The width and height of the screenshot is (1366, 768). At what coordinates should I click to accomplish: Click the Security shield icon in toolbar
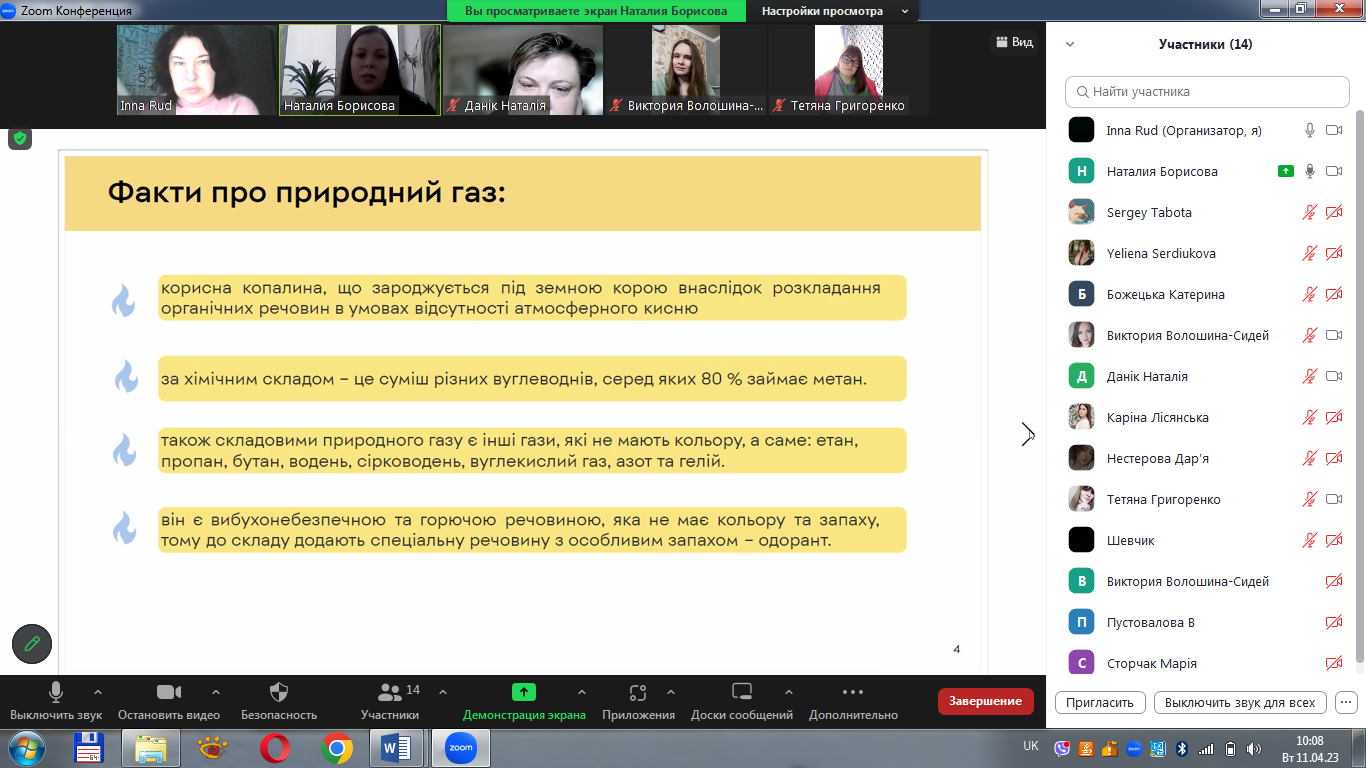[279, 692]
